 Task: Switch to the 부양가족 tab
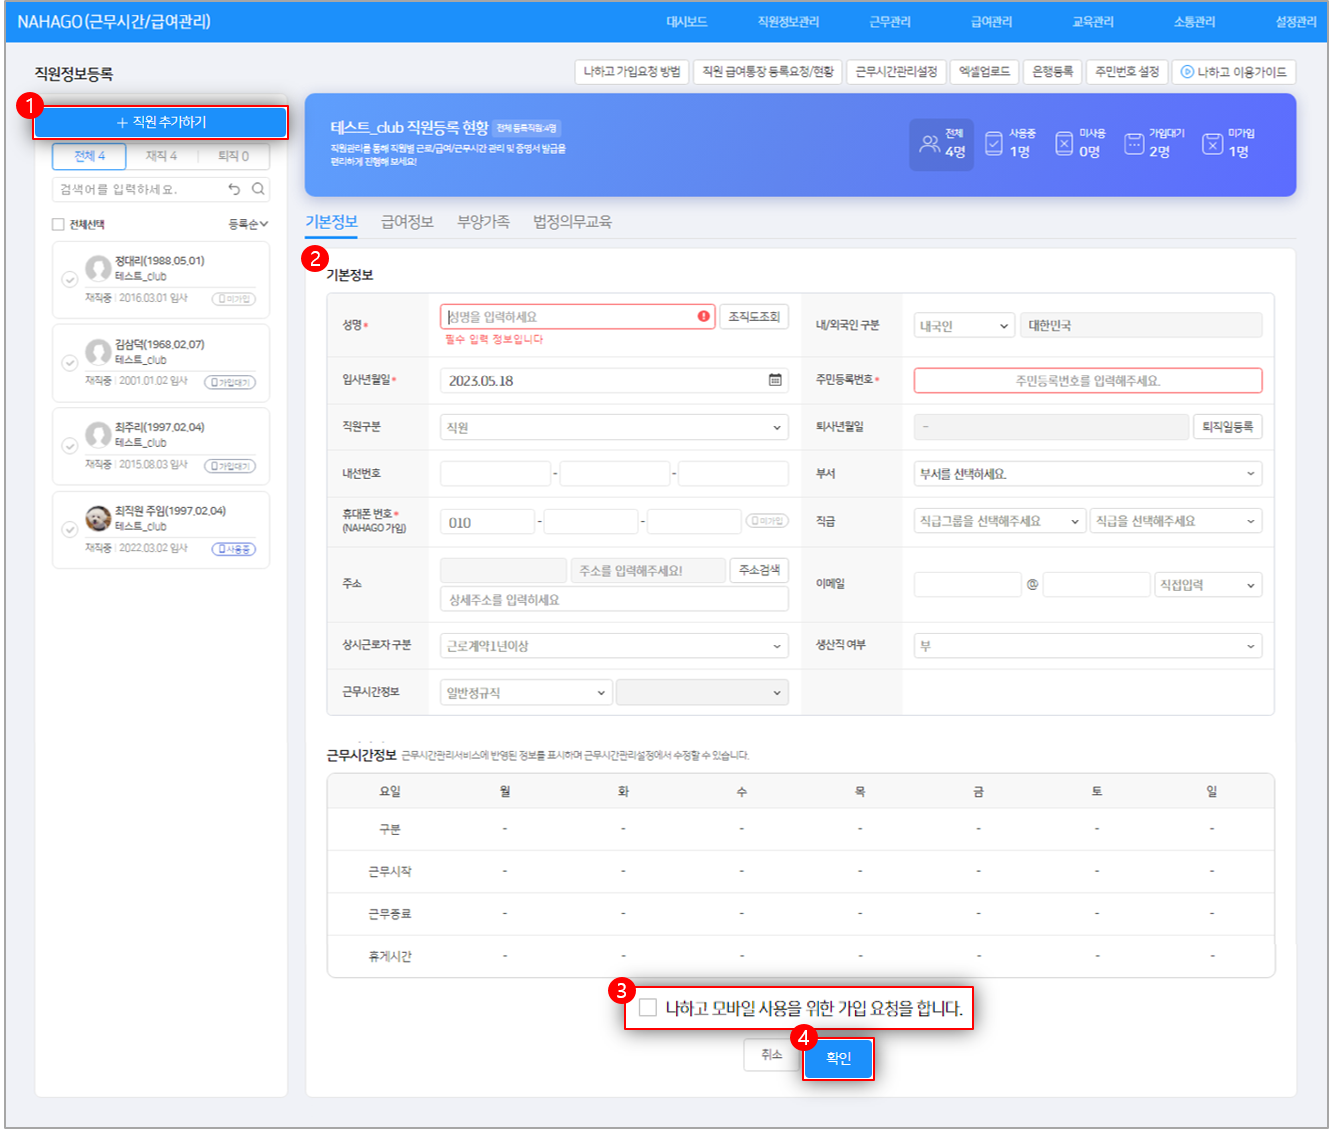tap(483, 222)
